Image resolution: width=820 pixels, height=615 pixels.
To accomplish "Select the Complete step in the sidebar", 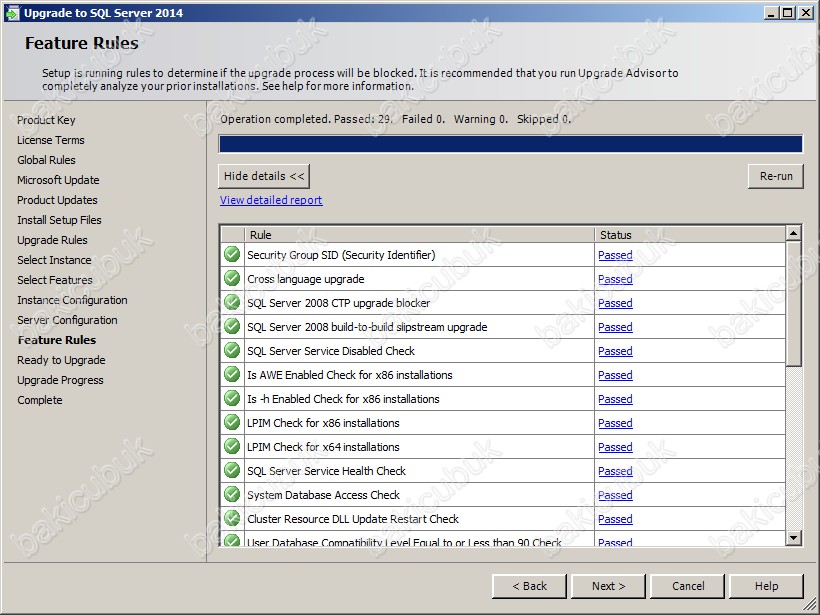I will 40,400.
